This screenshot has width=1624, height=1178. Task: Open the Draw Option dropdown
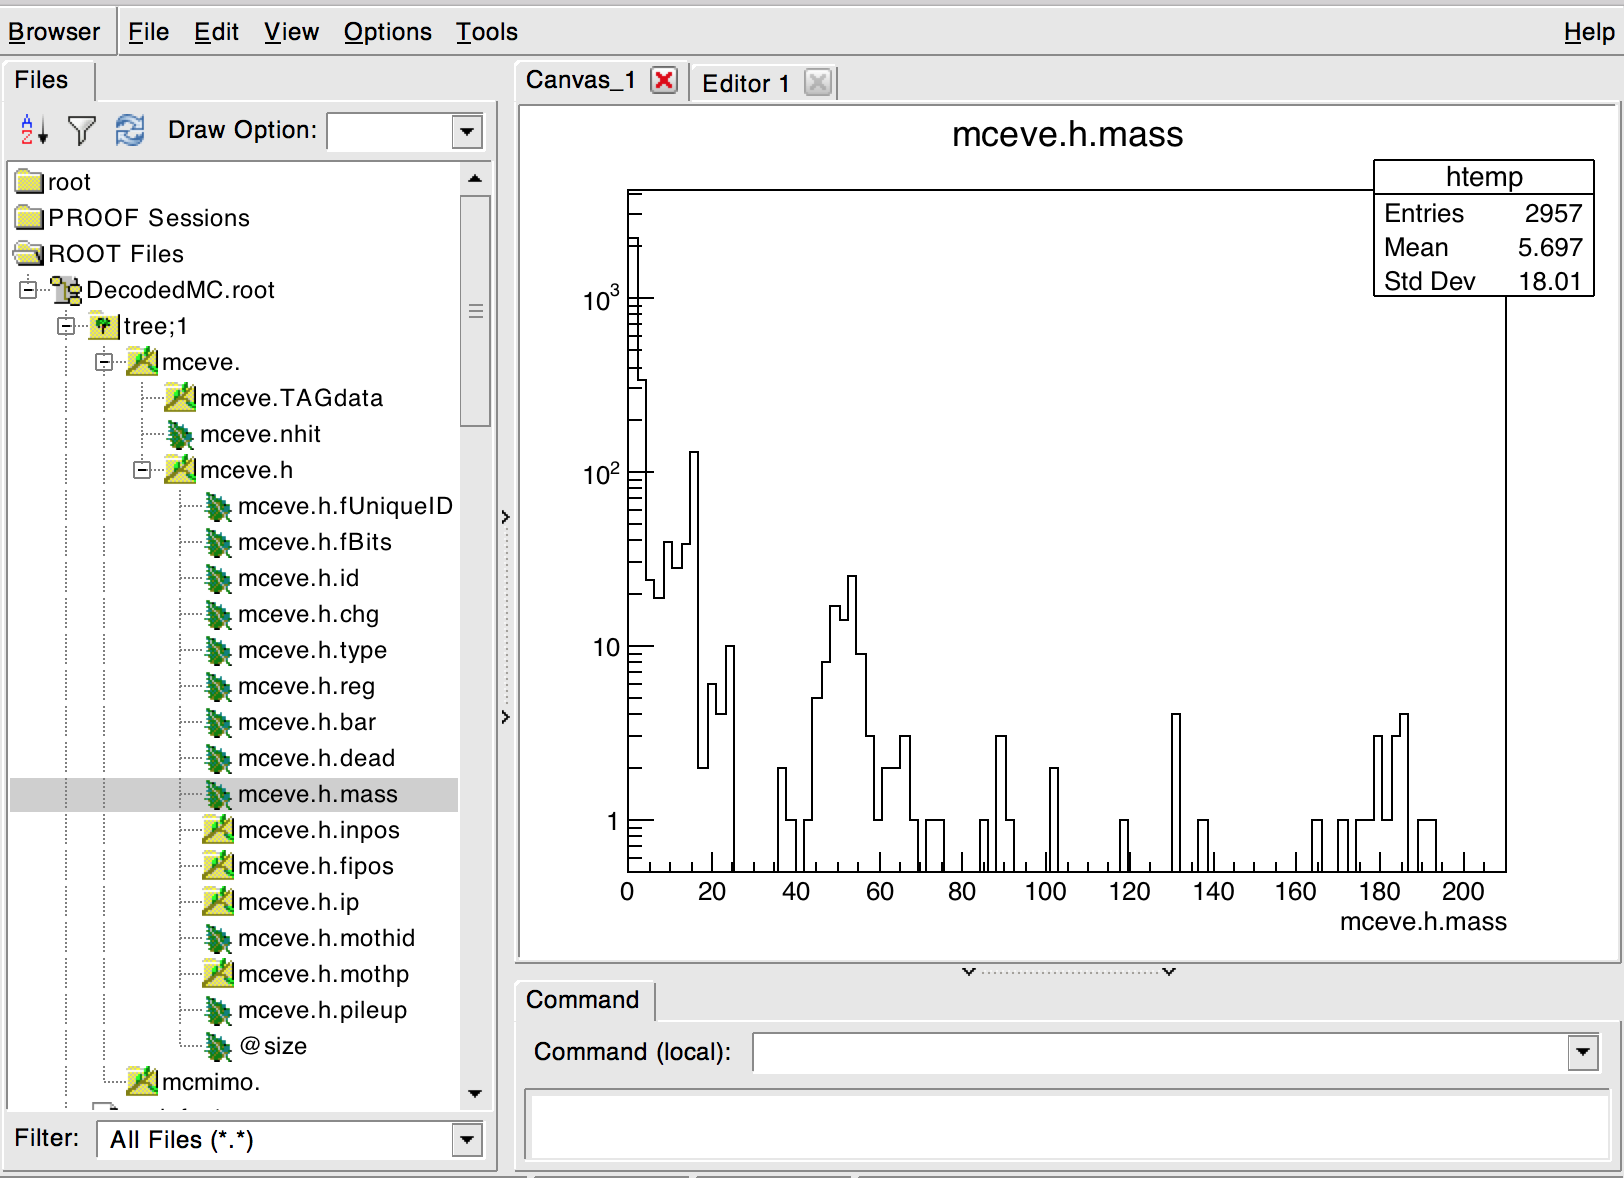pos(467,131)
